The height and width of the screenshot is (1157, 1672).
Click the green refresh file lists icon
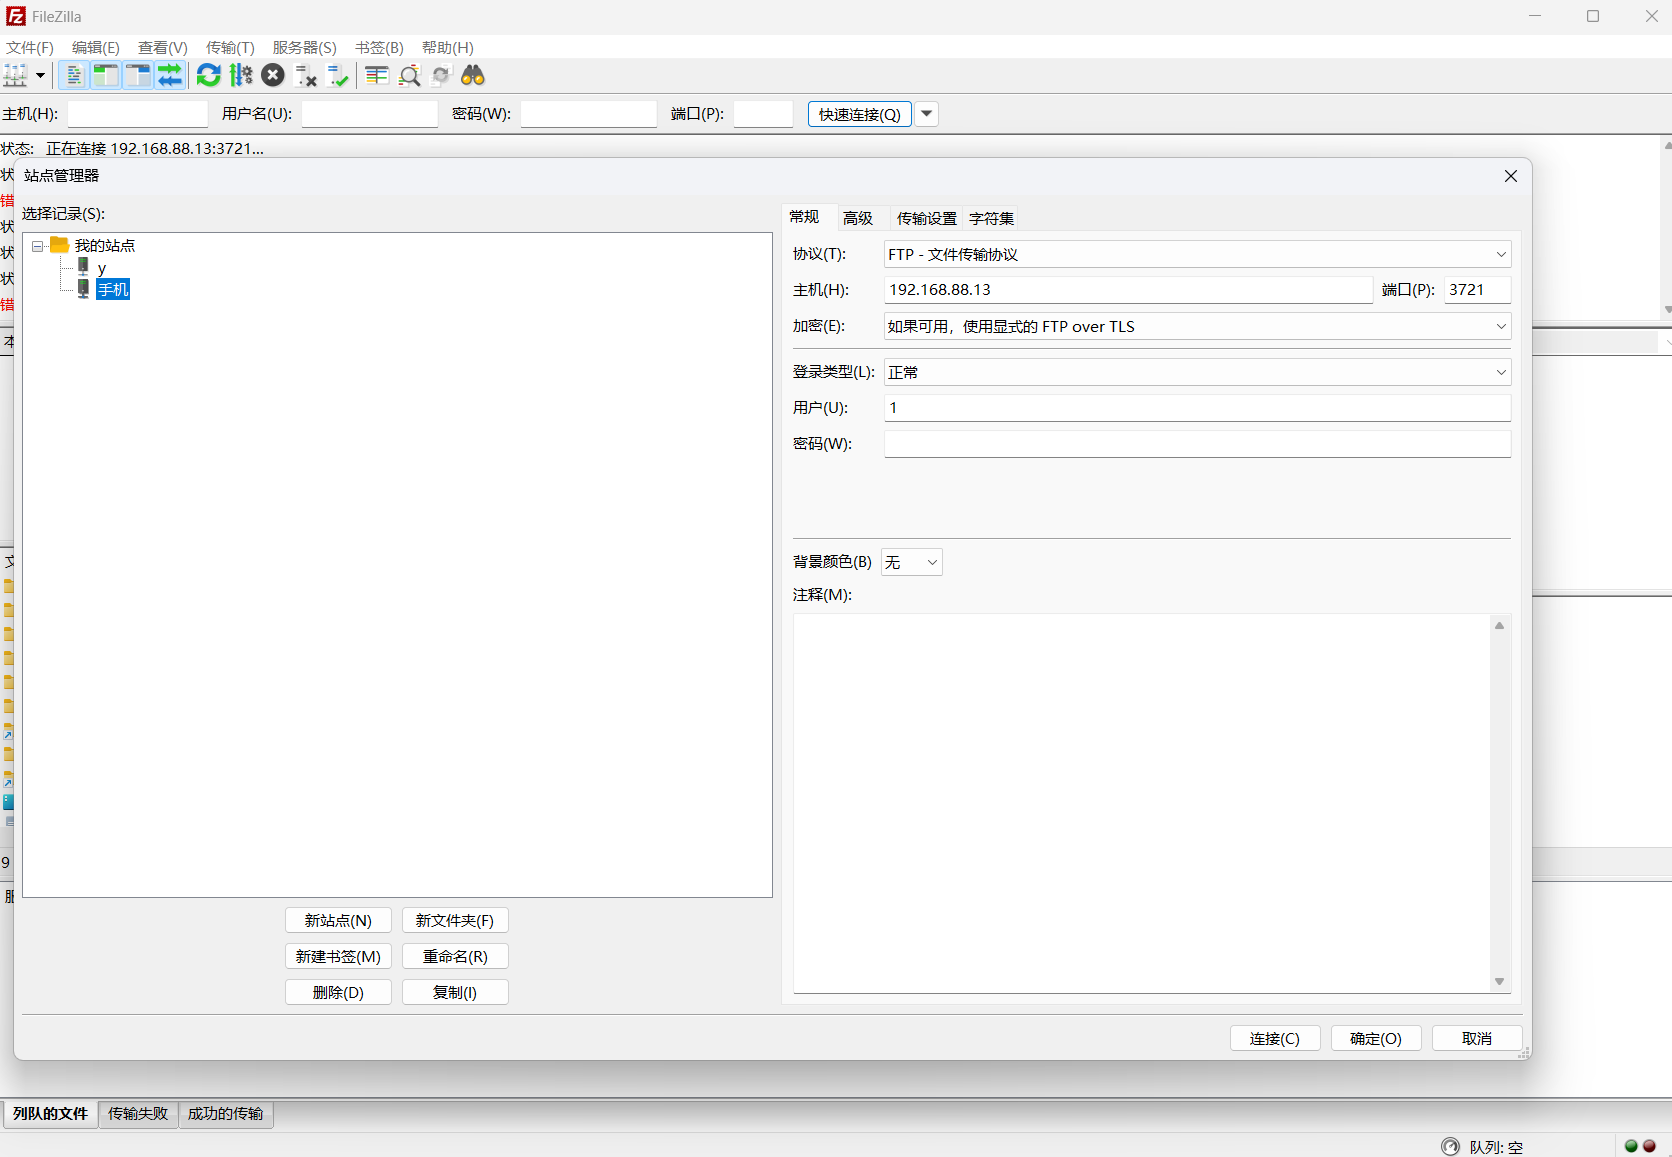click(x=208, y=76)
